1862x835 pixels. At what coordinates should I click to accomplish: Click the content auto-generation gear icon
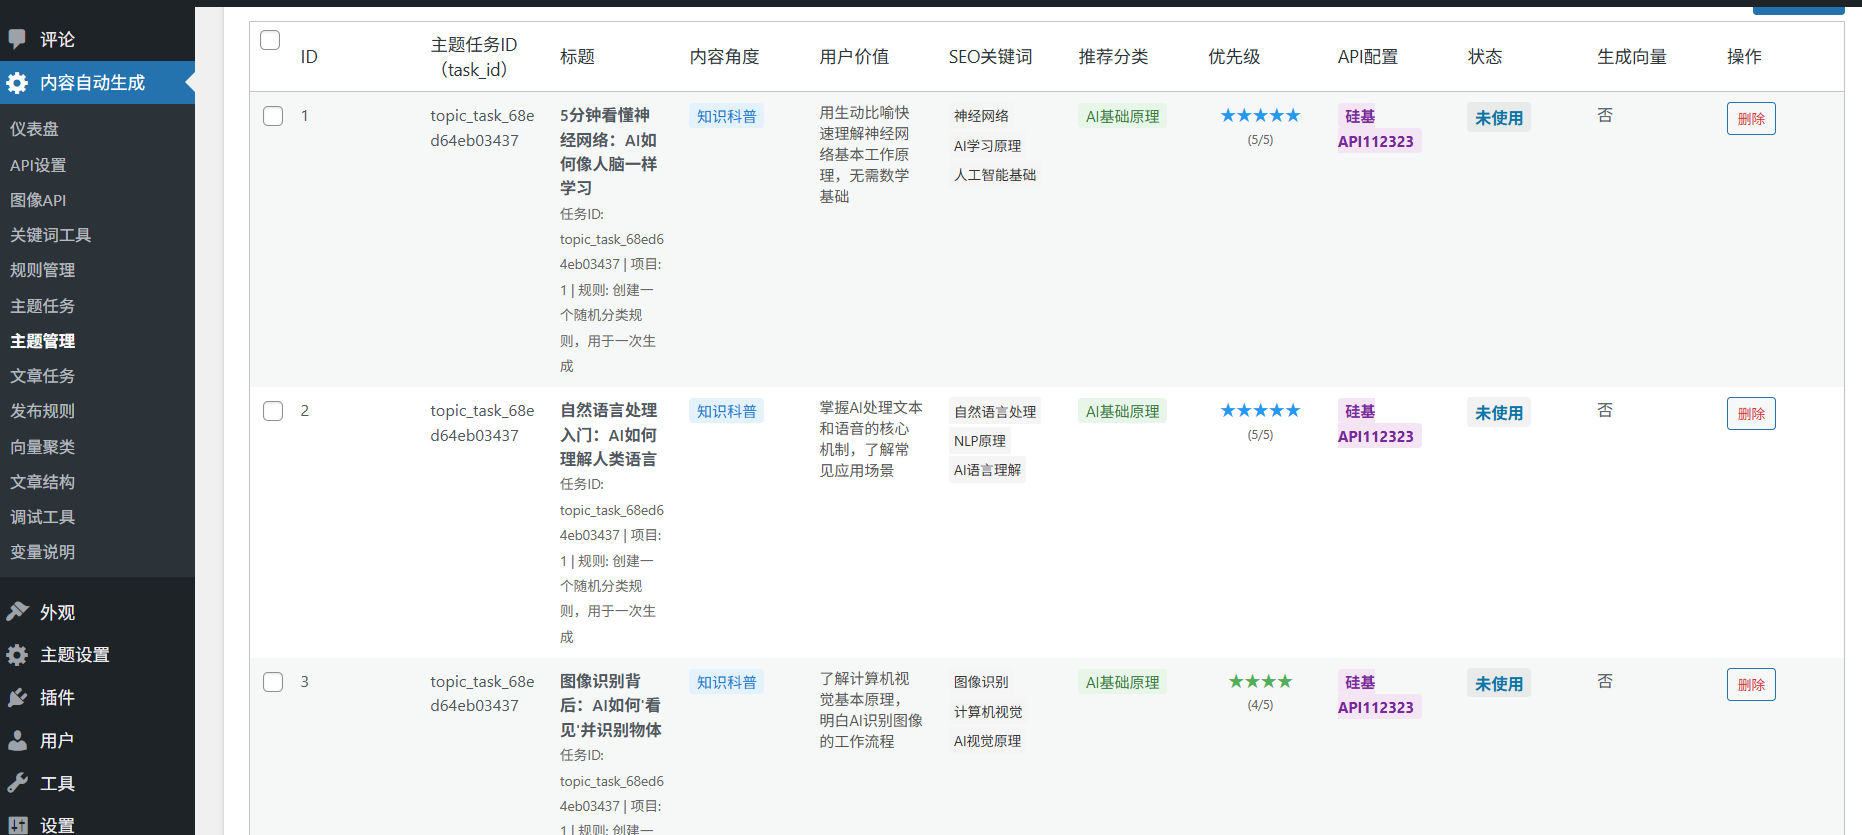pyautogui.click(x=17, y=83)
